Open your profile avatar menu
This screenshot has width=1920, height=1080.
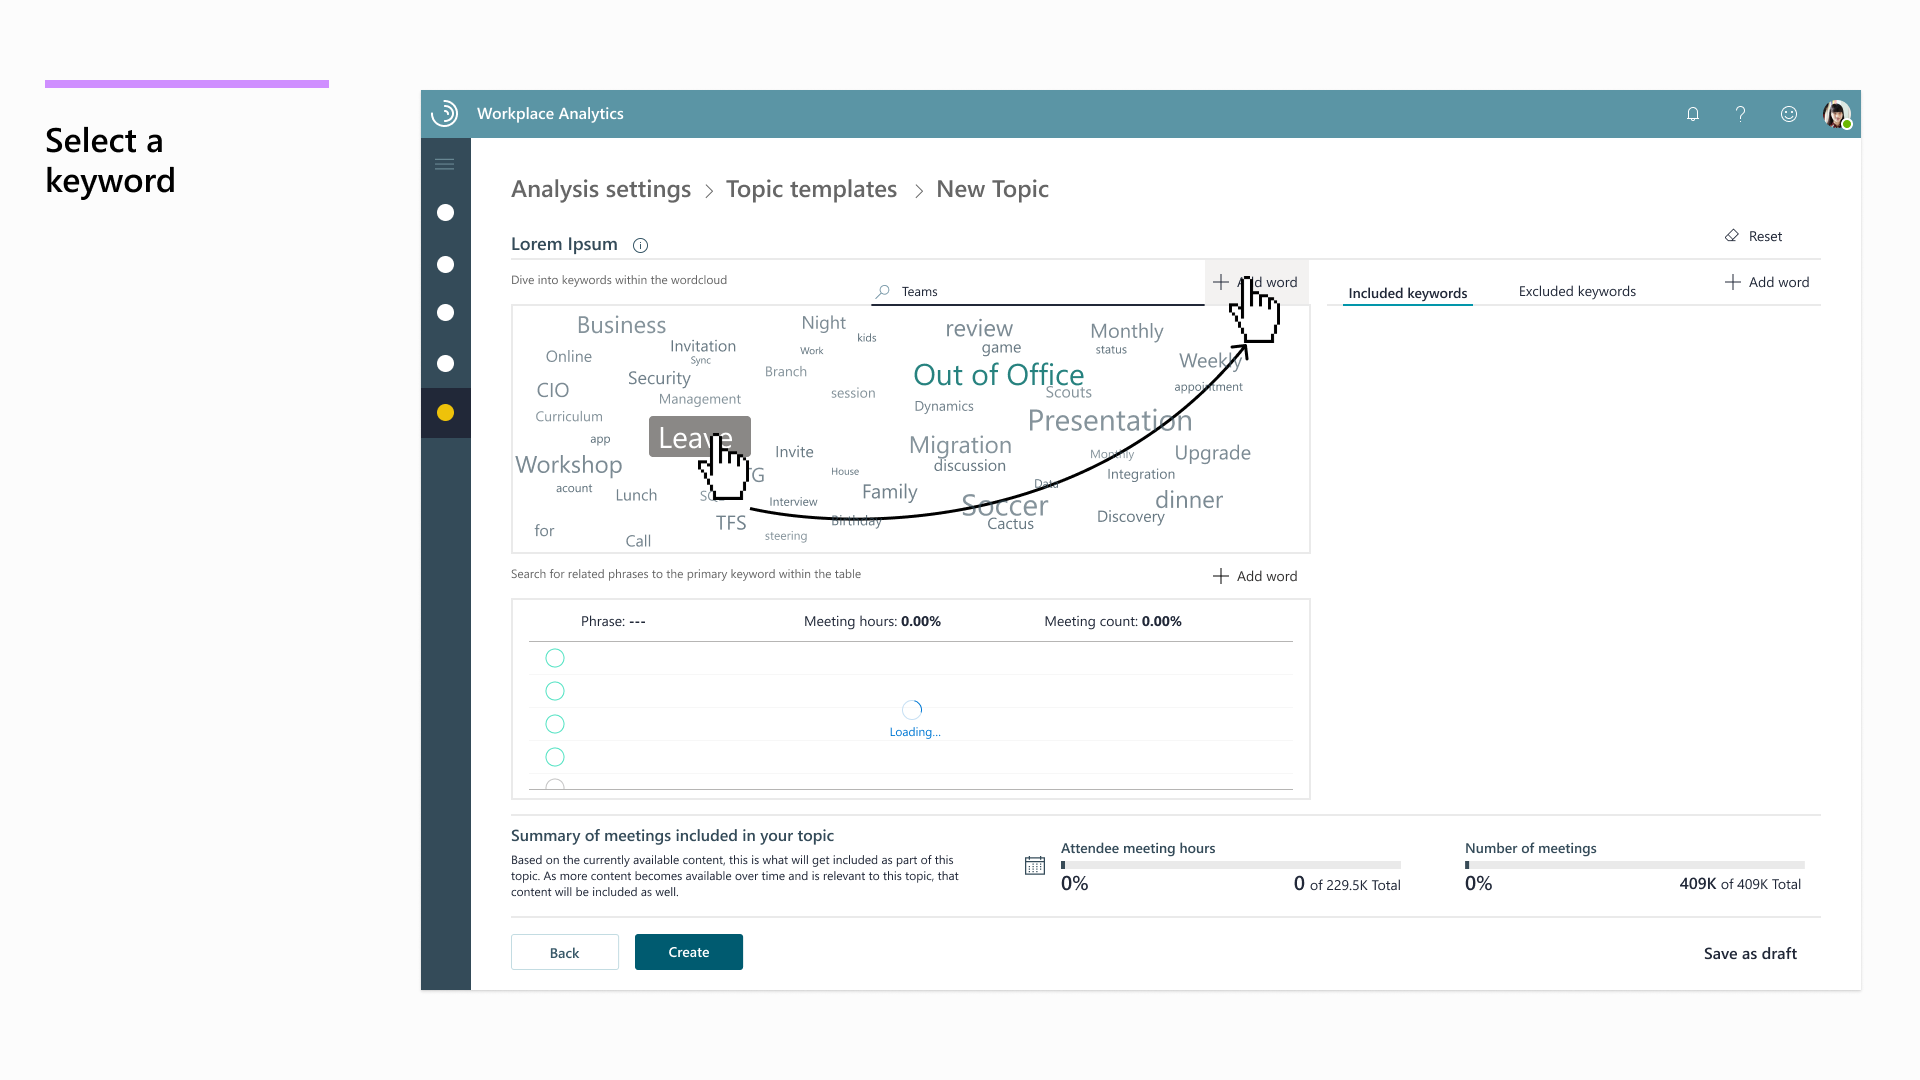pyautogui.click(x=1837, y=114)
